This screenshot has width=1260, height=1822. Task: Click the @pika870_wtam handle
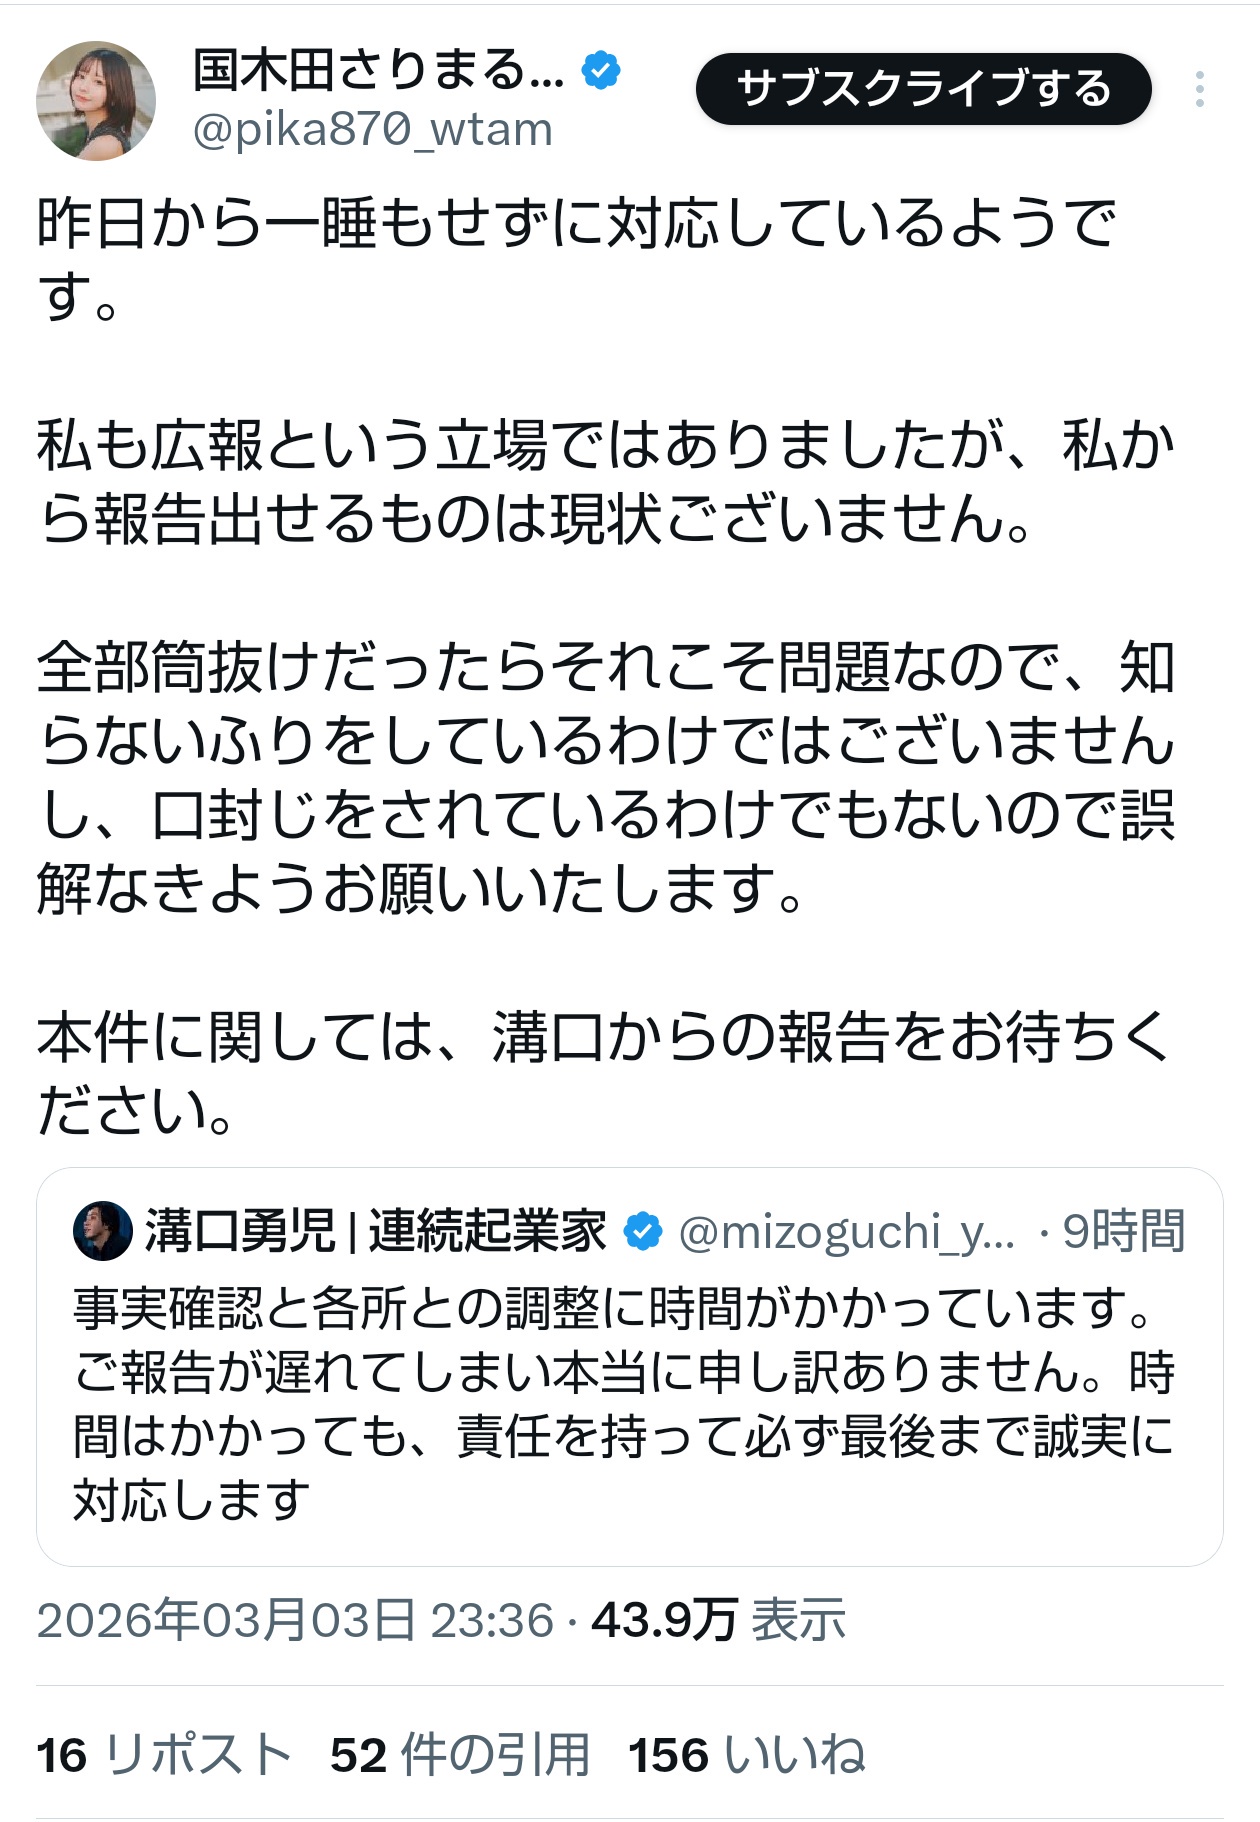[372, 130]
